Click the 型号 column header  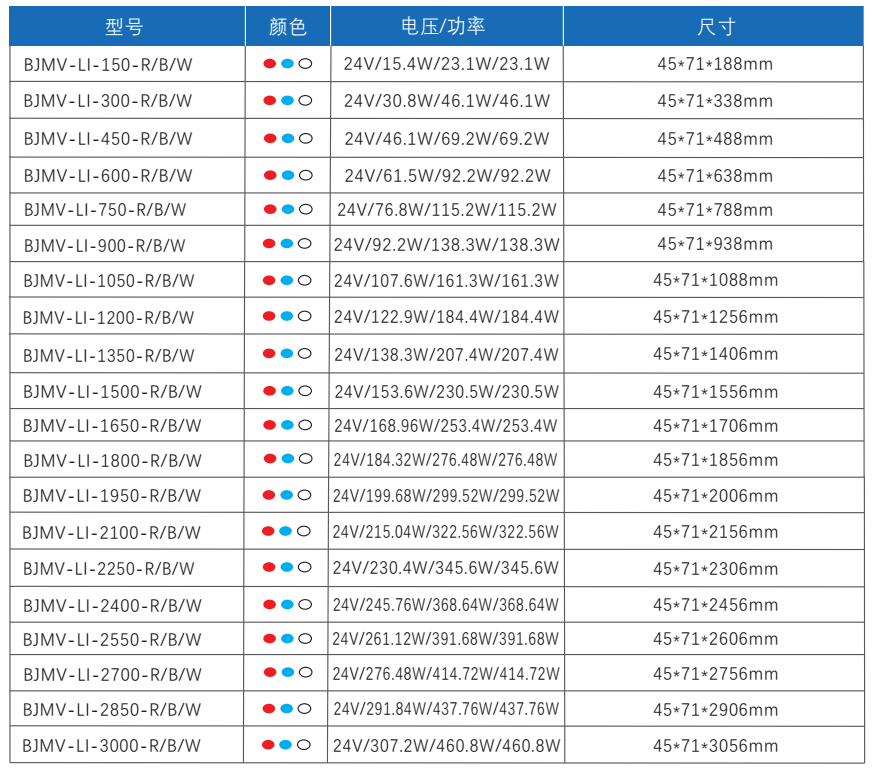pyautogui.click(x=125, y=26)
